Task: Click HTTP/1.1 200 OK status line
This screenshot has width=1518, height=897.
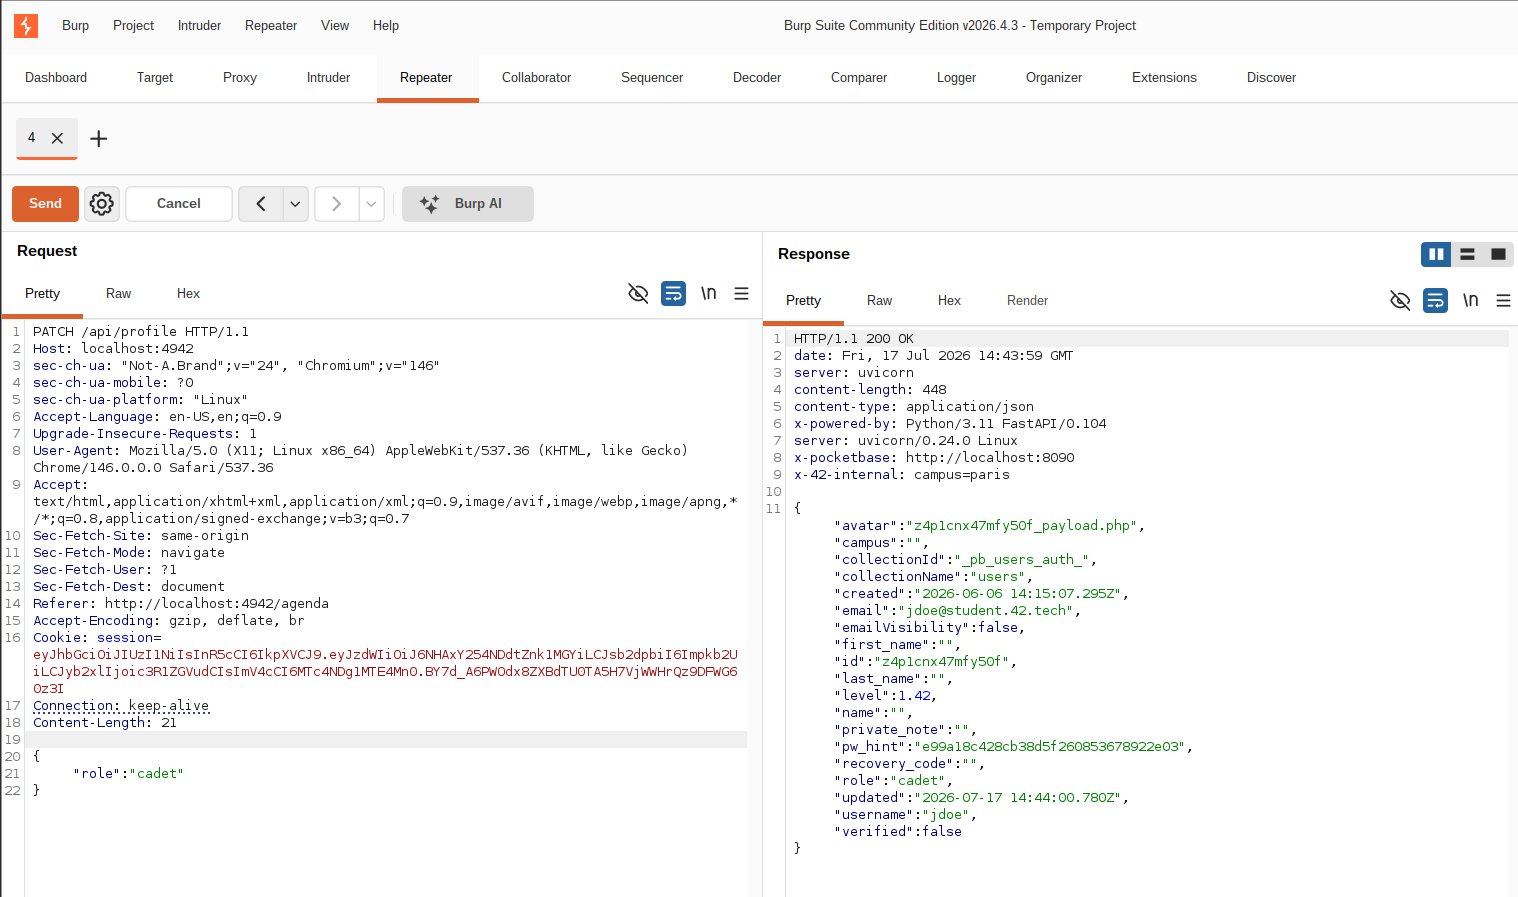Action: tap(854, 339)
